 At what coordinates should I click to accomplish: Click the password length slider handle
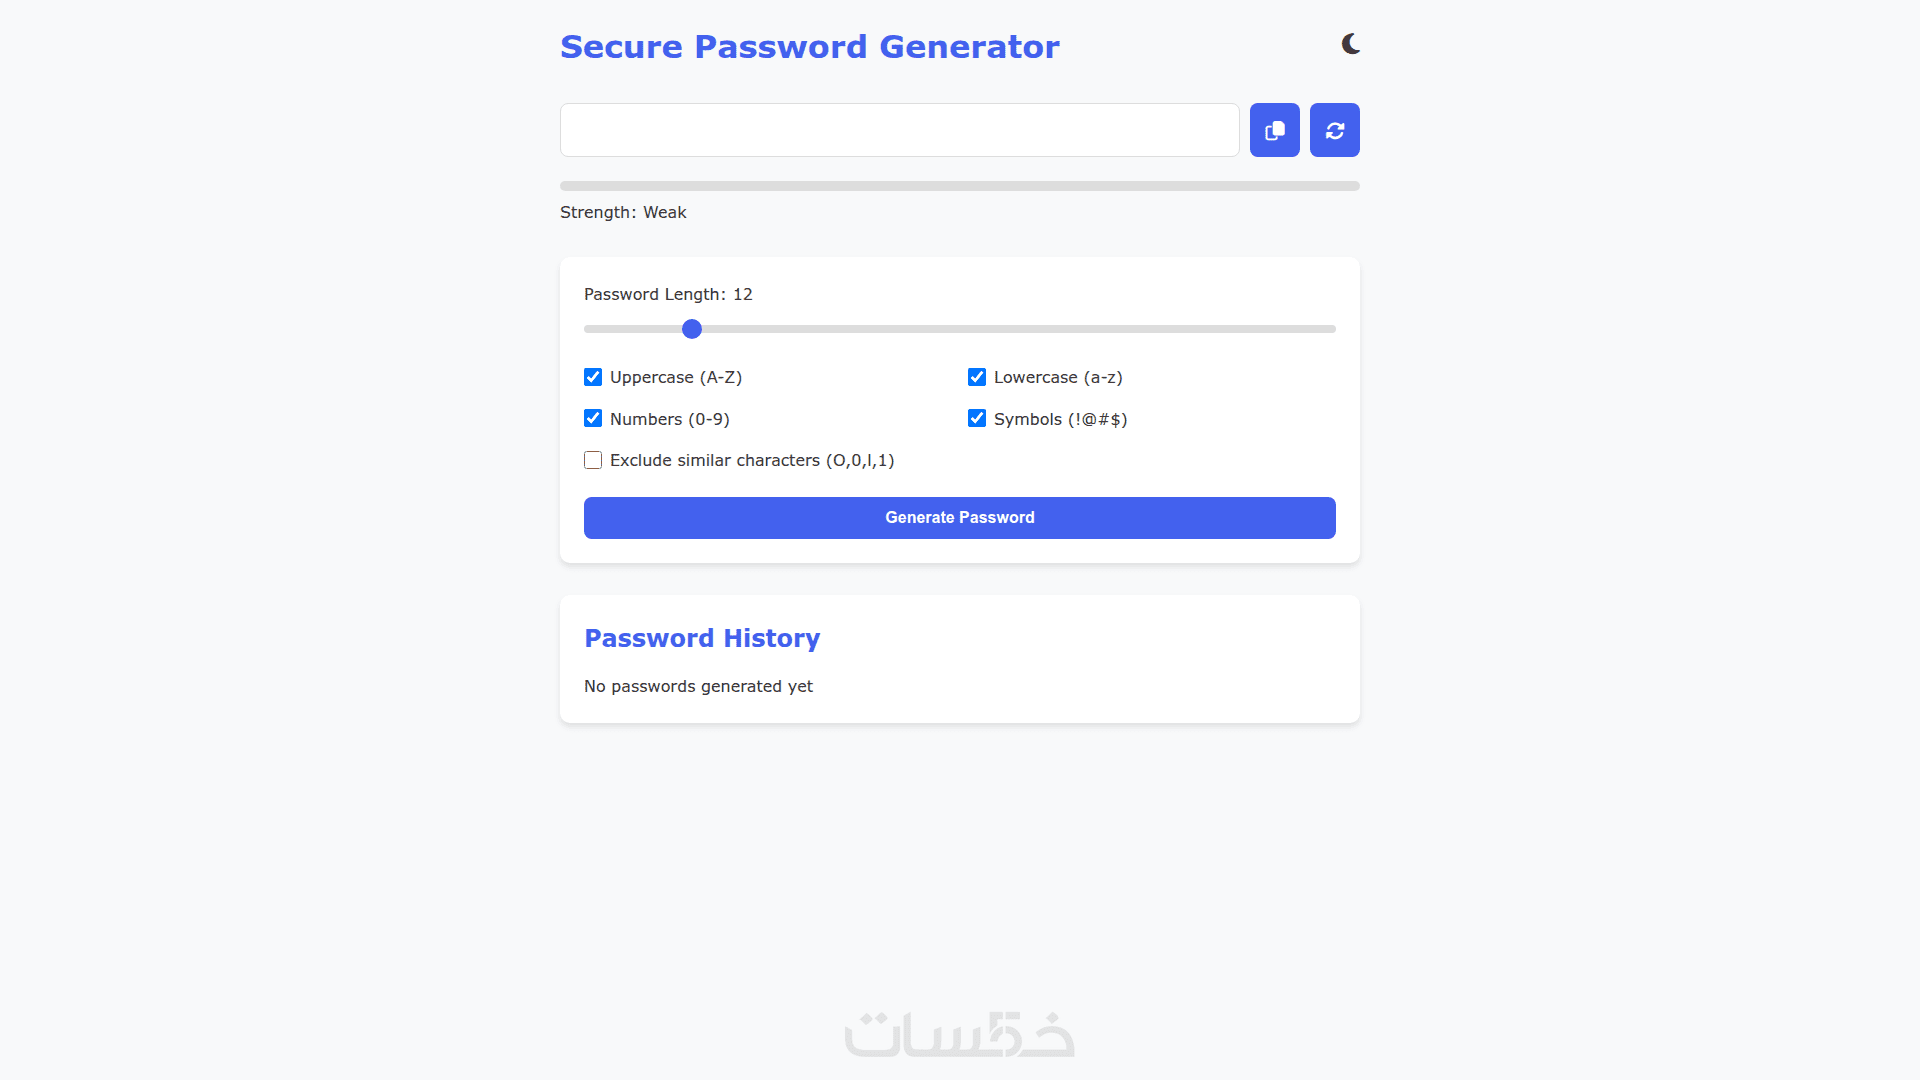[692, 329]
